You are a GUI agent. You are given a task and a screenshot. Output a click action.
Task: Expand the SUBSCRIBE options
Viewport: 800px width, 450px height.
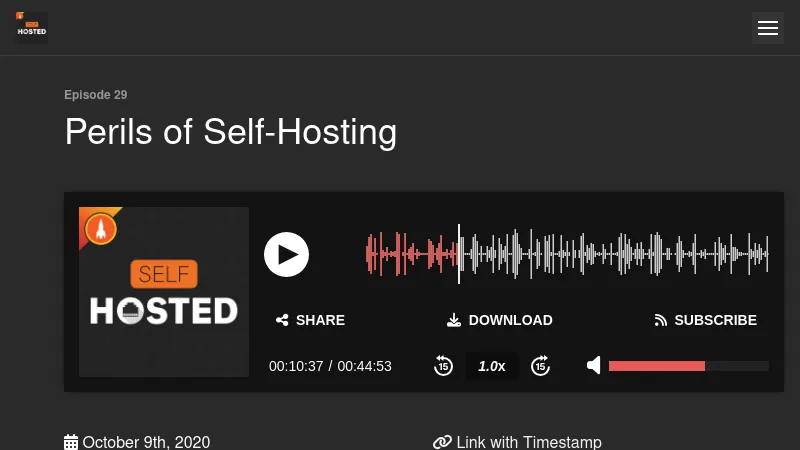[x=715, y=320]
